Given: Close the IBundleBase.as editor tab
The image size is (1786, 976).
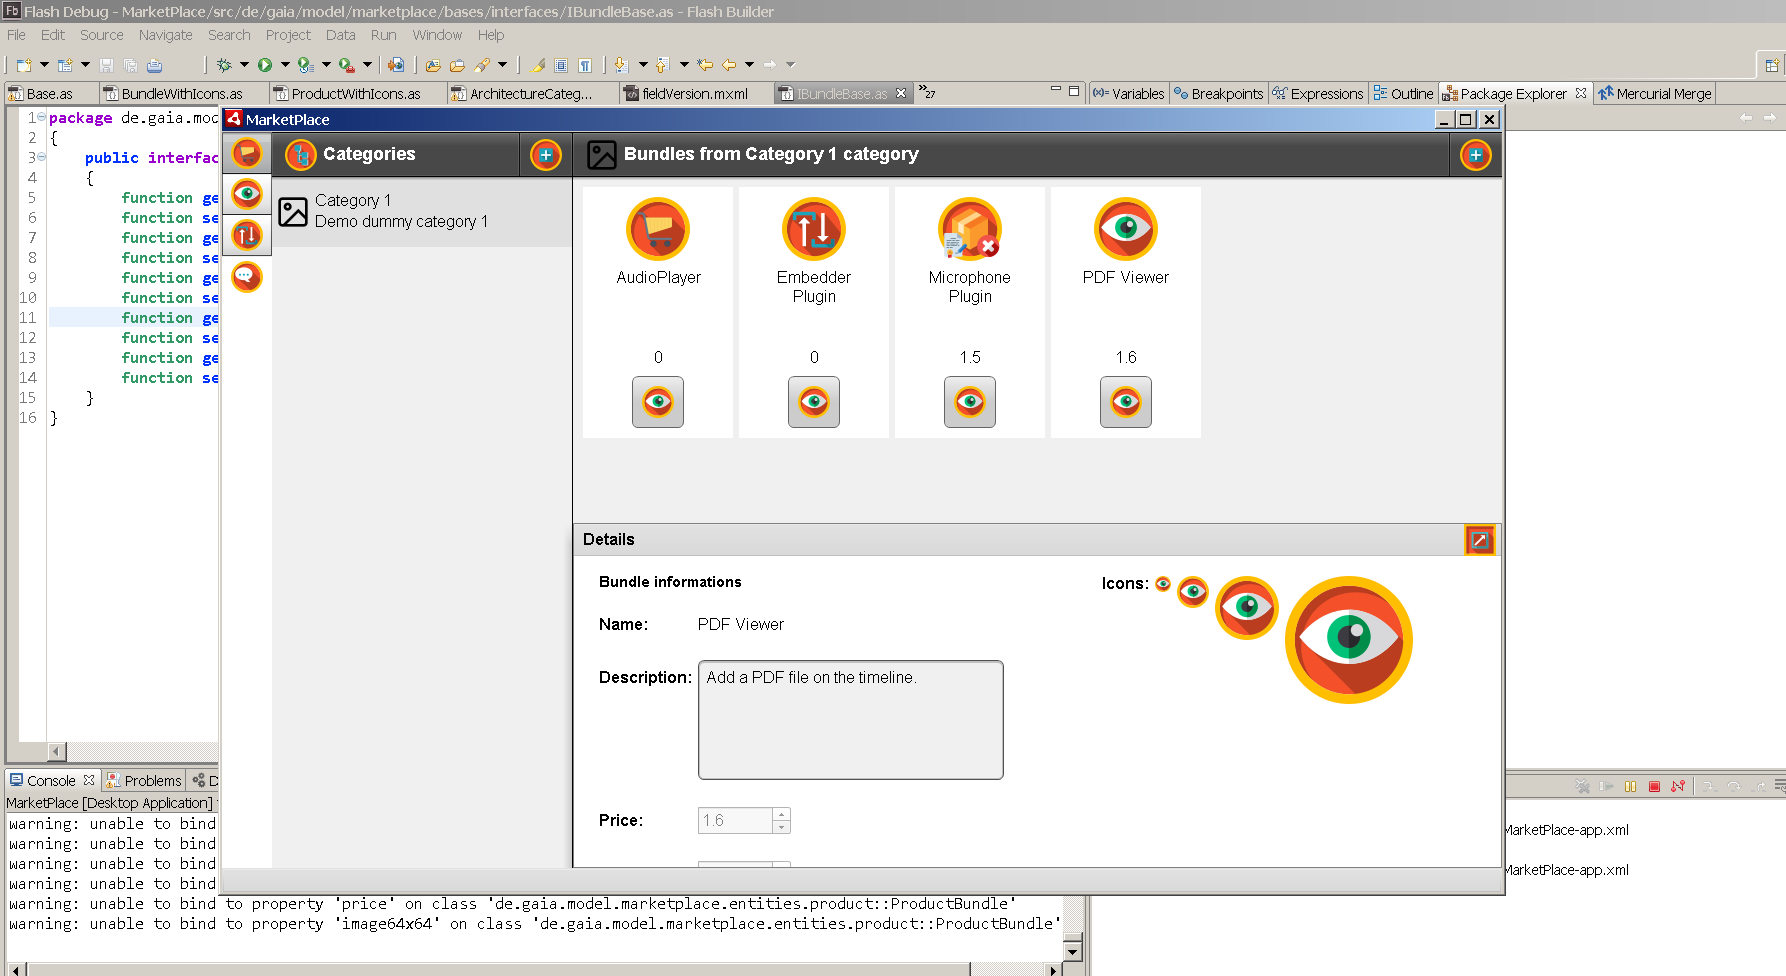Looking at the screenshot, I should click(901, 93).
